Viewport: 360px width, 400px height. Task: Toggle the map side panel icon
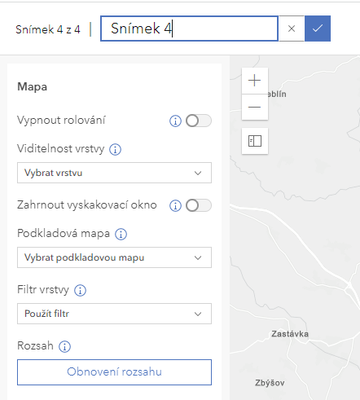coord(255,141)
